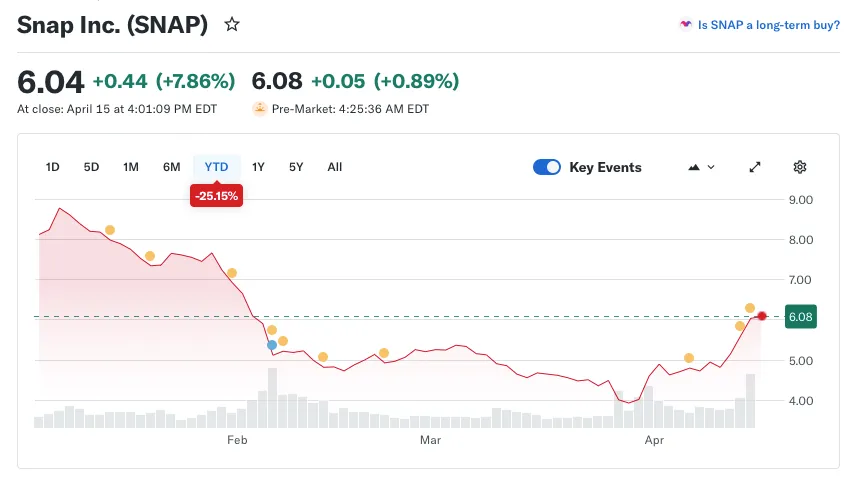Select the YTD range tab
This screenshot has width=859, height=478.
(216, 167)
